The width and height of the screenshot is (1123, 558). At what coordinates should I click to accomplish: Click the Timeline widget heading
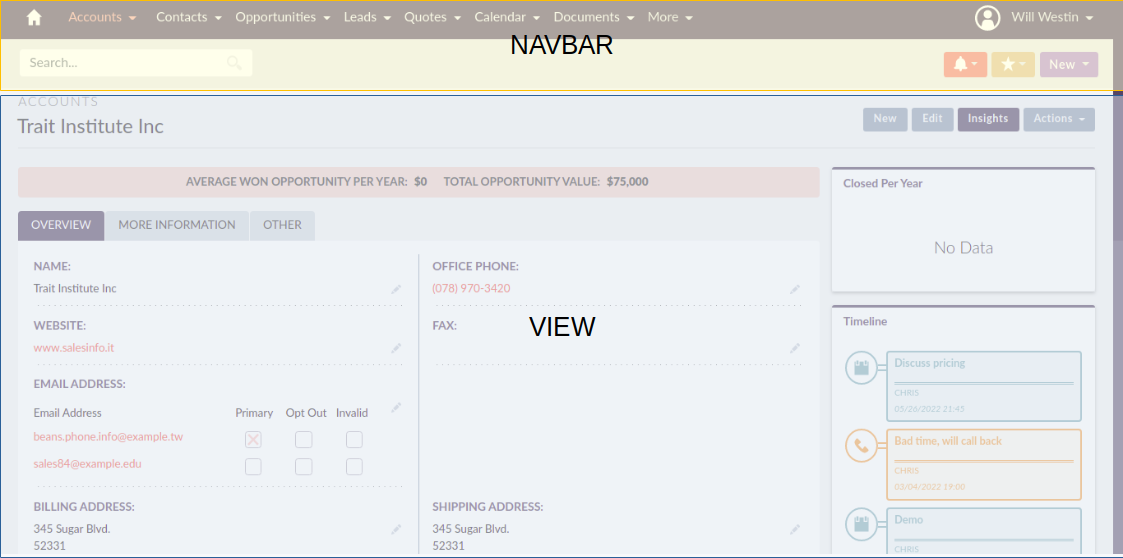[865, 322]
